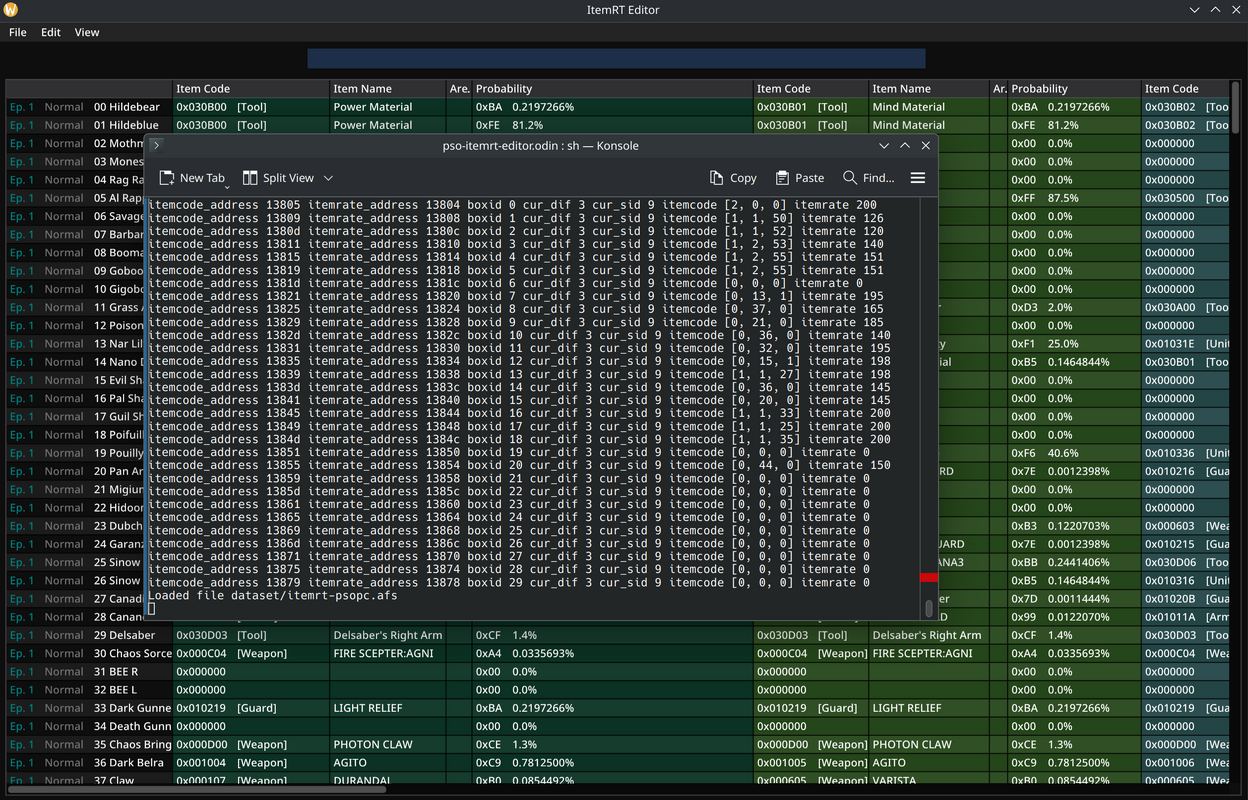This screenshot has height=800, width=1248.
Task: Expand the Split View dropdown chevron
Action: 328,178
